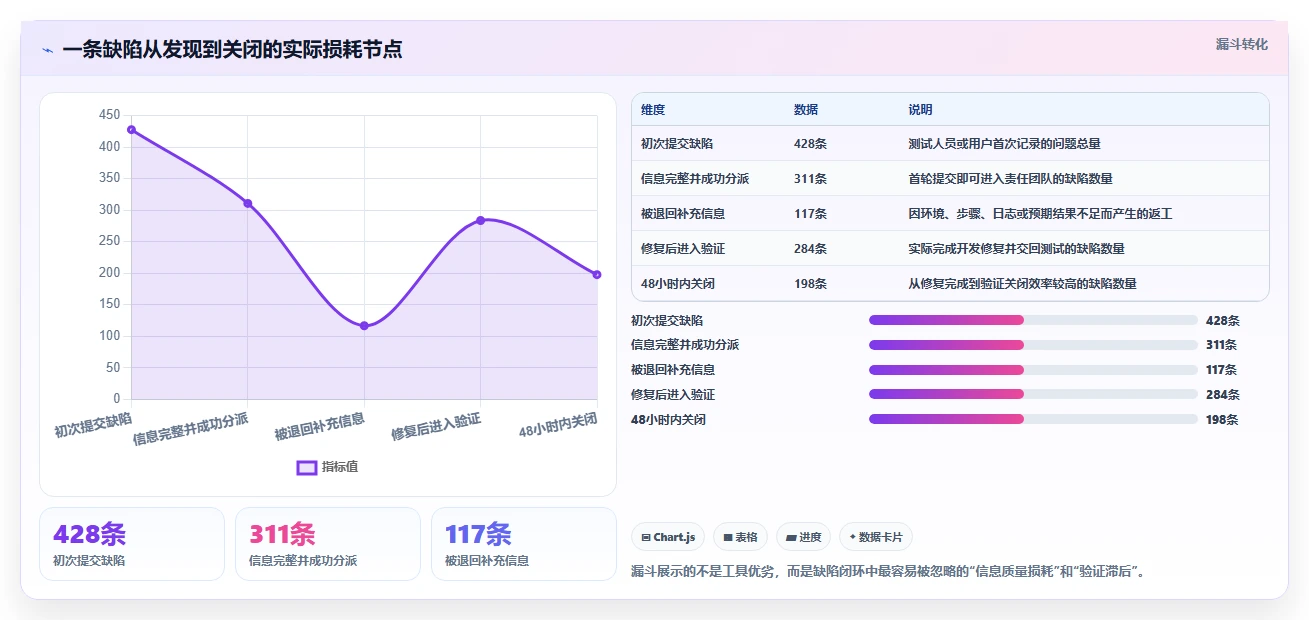Click the 维度 table column header
The width and height of the screenshot is (1309, 620).
tap(653, 110)
